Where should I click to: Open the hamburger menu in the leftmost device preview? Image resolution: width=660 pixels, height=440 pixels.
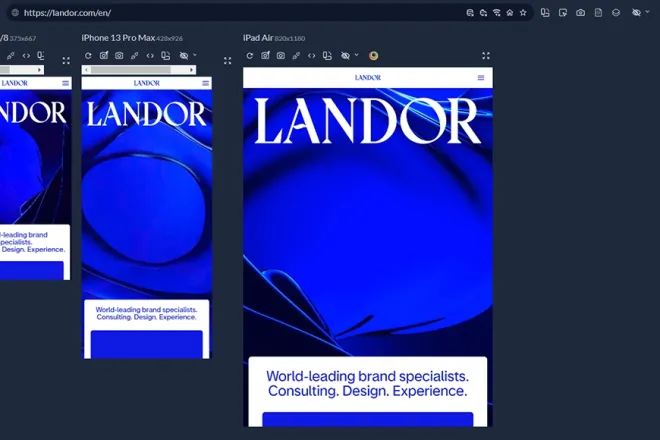[x=66, y=83]
